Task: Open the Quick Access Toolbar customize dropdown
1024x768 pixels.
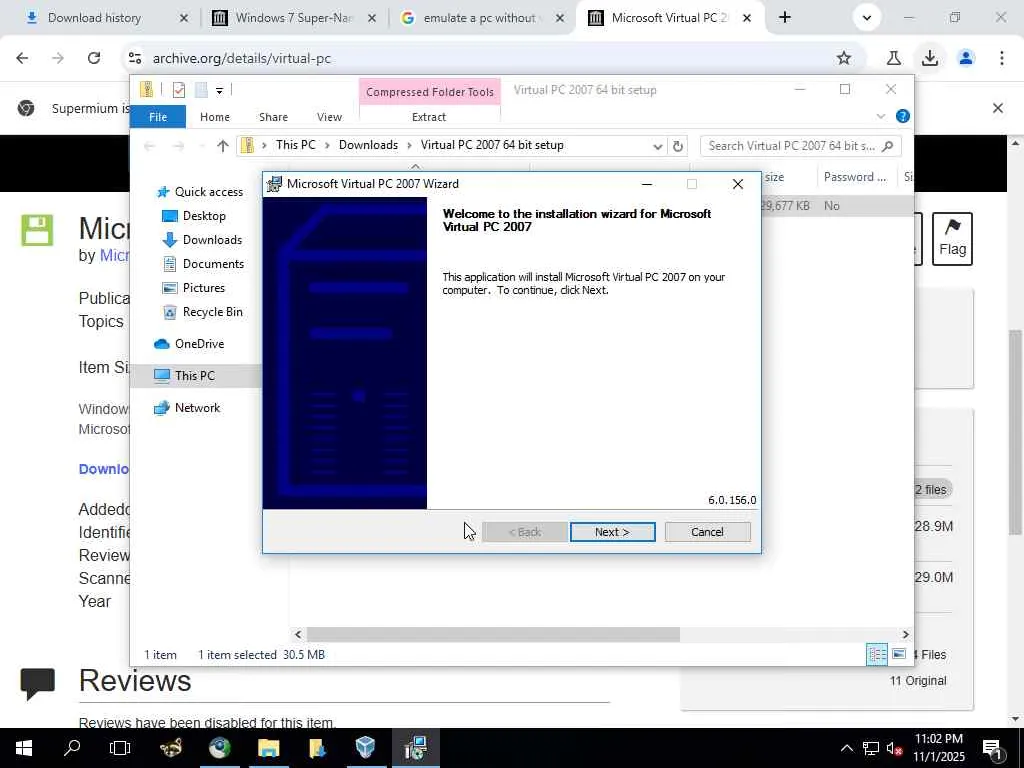Action: click(x=219, y=91)
